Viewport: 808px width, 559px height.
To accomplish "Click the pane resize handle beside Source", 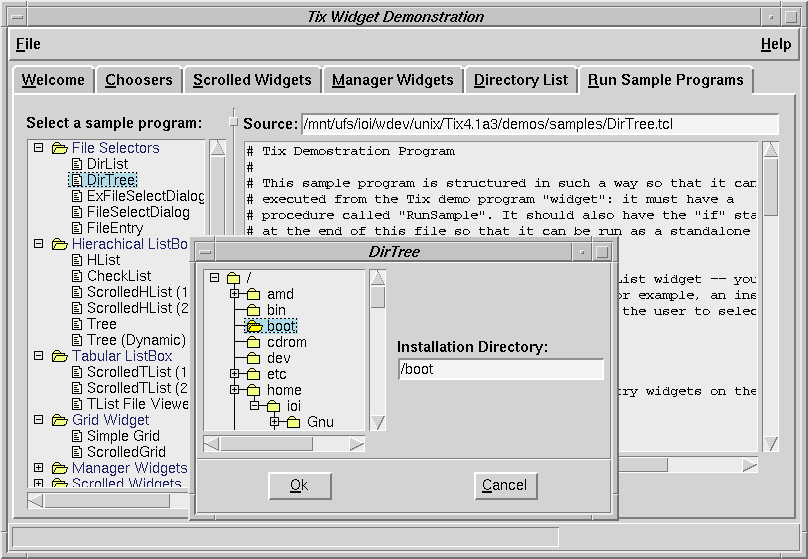I will [233, 122].
